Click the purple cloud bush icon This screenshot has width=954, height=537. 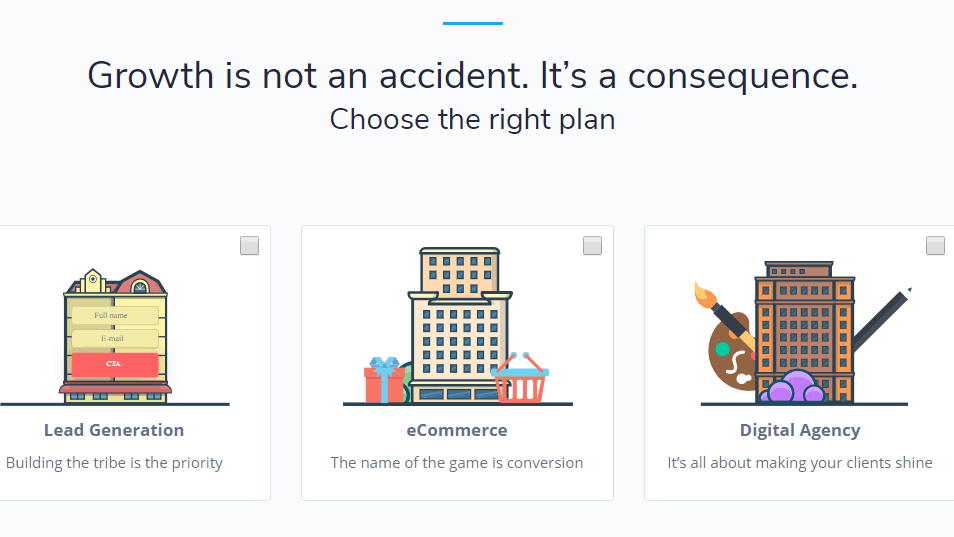(x=795, y=387)
